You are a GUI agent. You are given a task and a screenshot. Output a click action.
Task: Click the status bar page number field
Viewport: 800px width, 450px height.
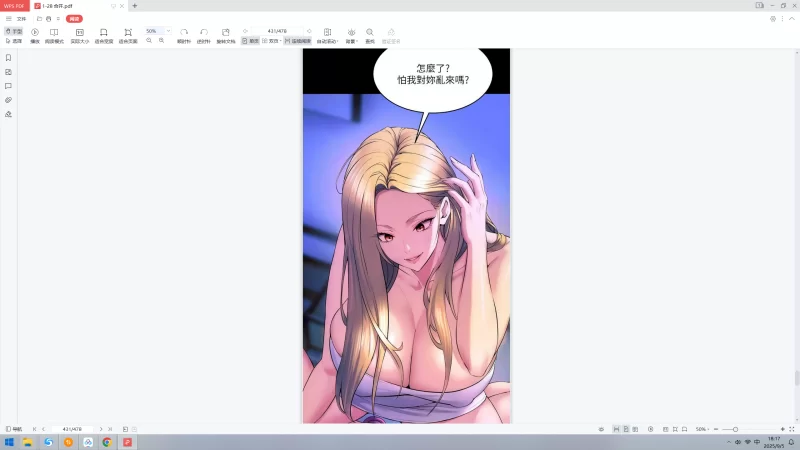pyautogui.click(x=72, y=429)
